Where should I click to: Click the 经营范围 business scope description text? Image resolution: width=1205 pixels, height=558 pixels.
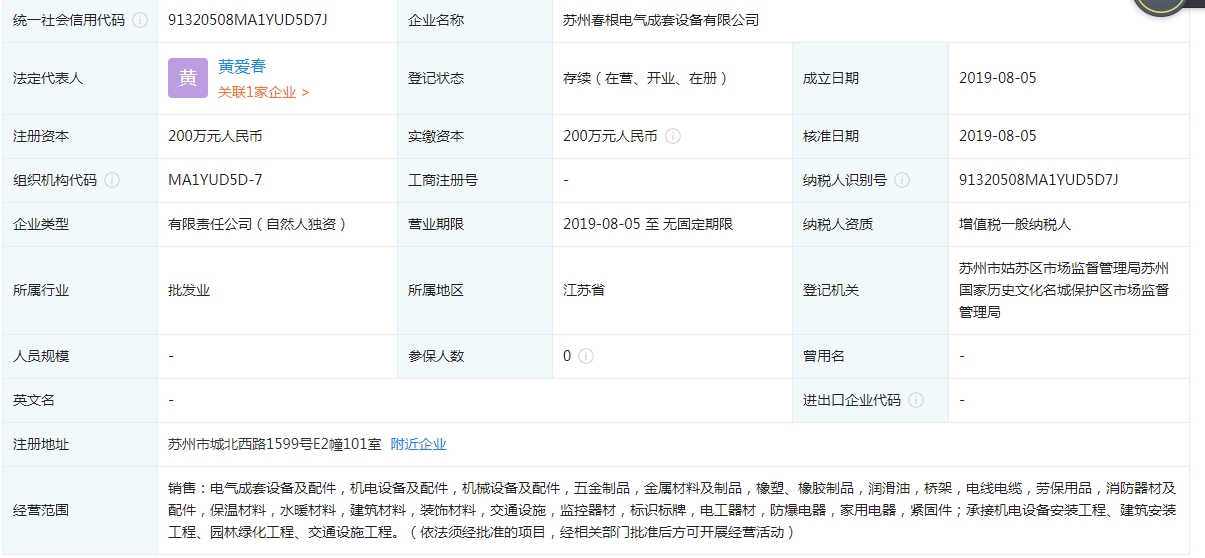click(x=672, y=510)
